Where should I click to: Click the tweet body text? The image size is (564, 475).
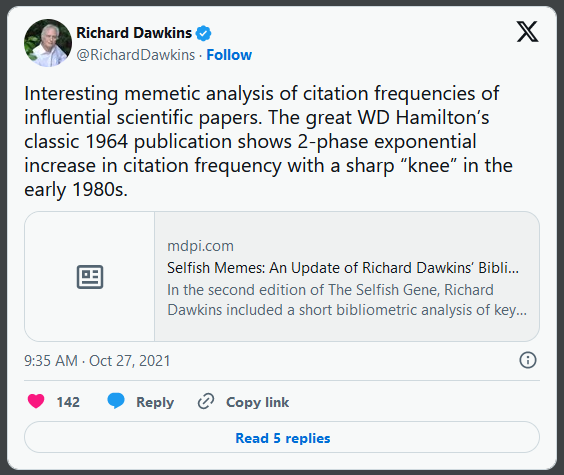(268, 141)
